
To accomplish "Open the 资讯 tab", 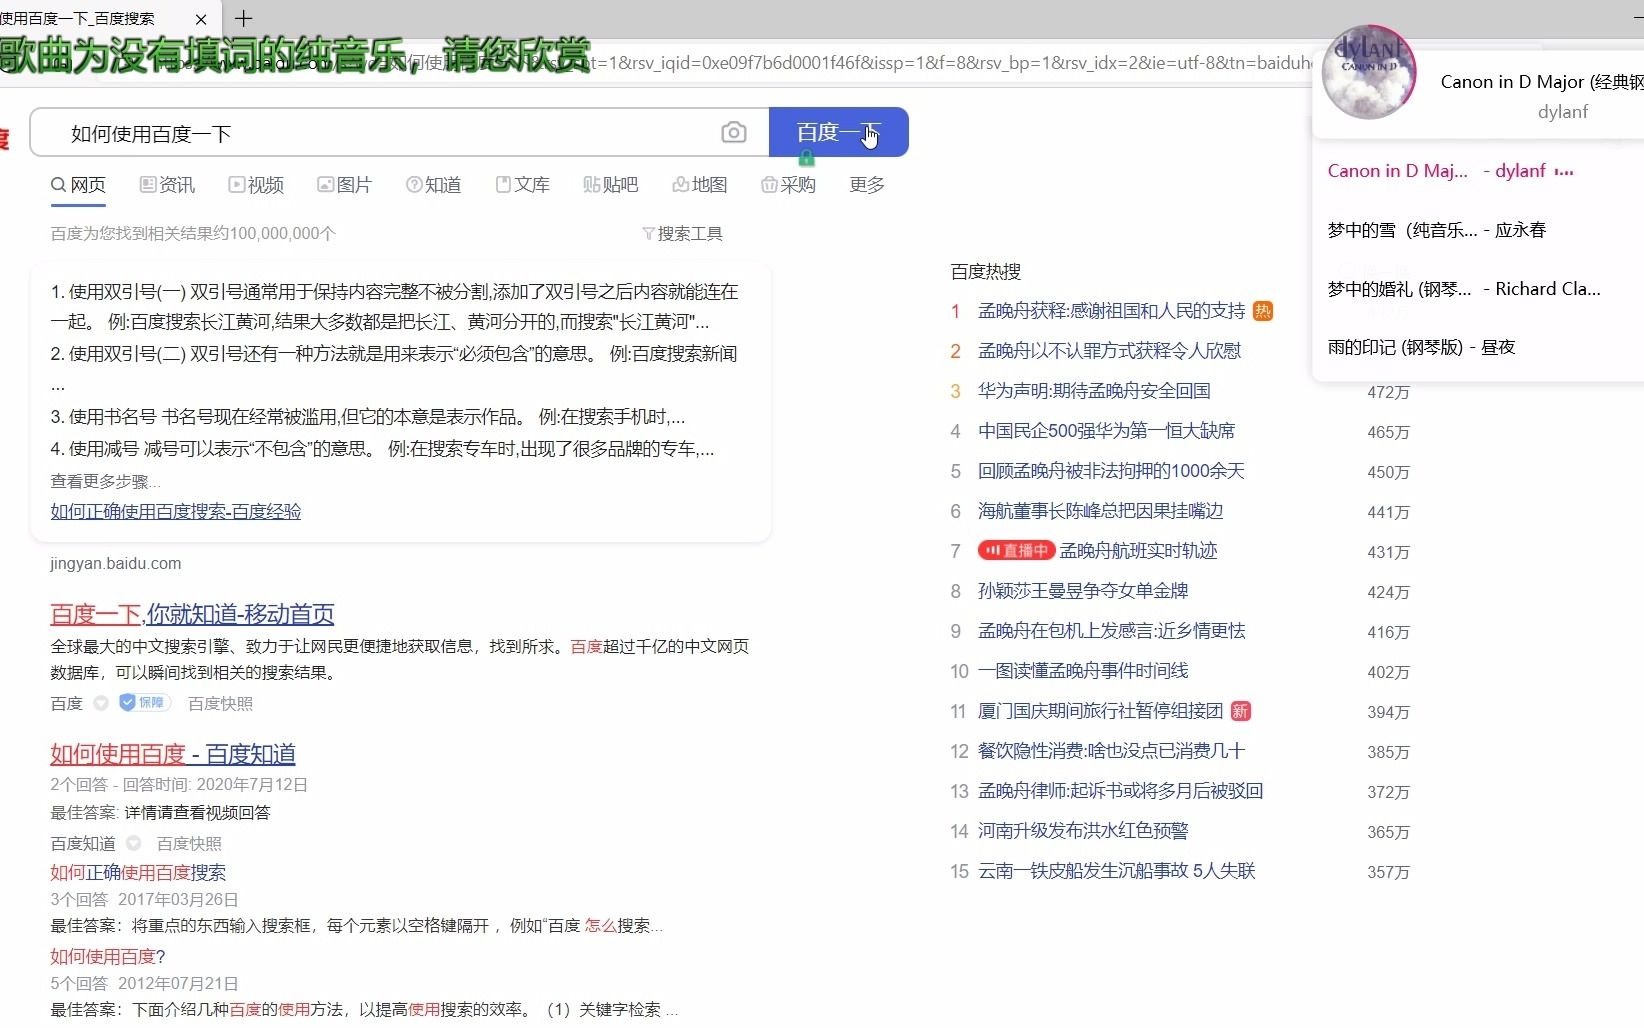I will 167,185.
